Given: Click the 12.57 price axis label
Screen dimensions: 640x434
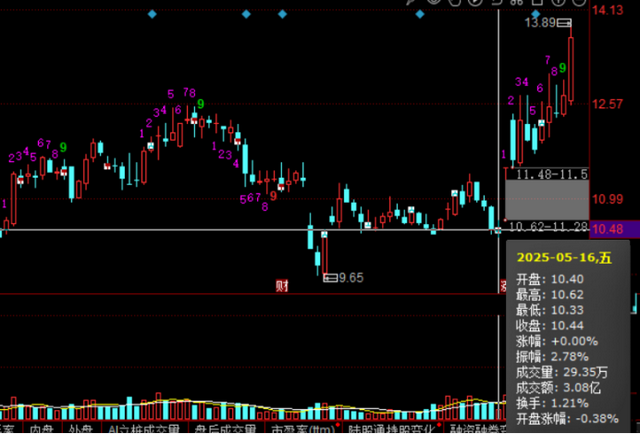Looking at the screenshot, I should [608, 104].
